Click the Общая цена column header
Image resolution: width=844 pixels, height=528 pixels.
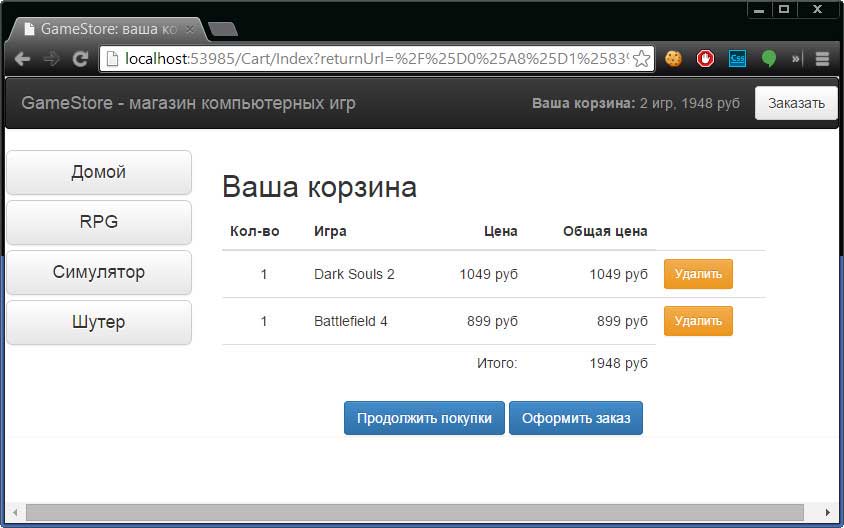[x=605, y=231]
